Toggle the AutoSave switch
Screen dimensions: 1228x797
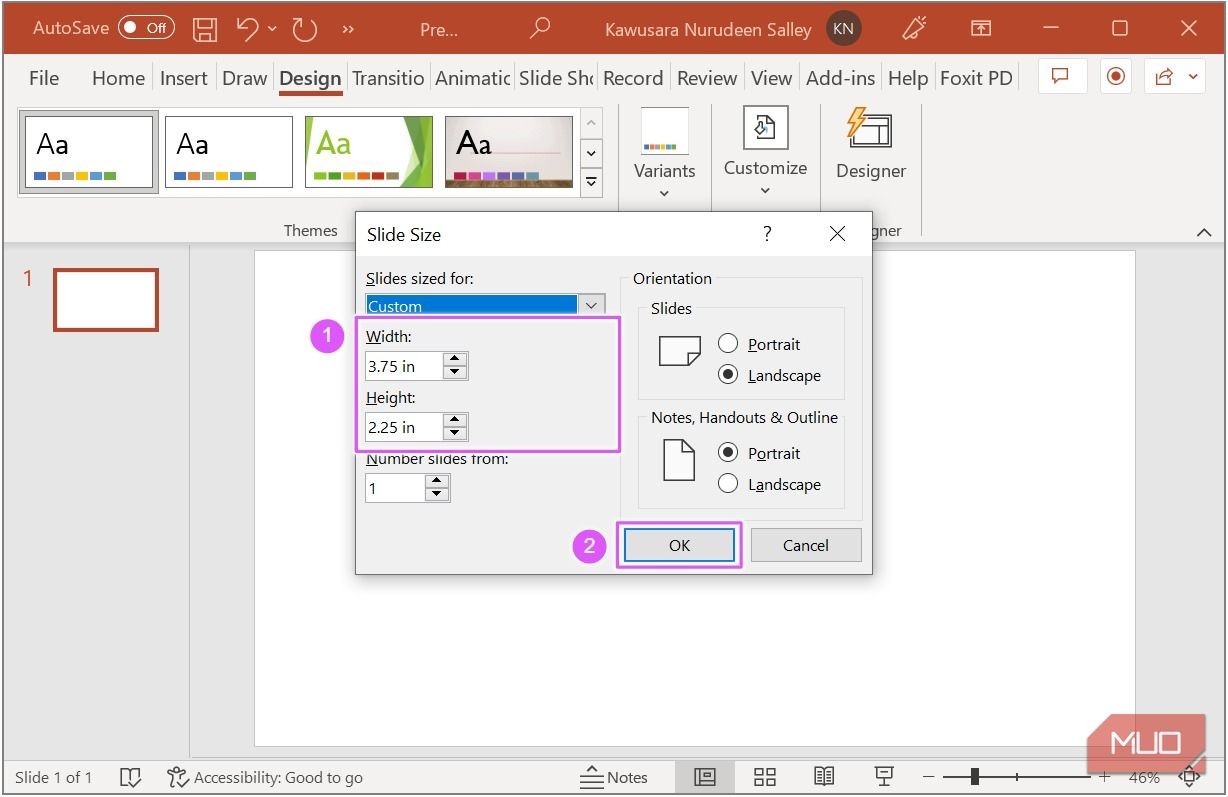146,28
